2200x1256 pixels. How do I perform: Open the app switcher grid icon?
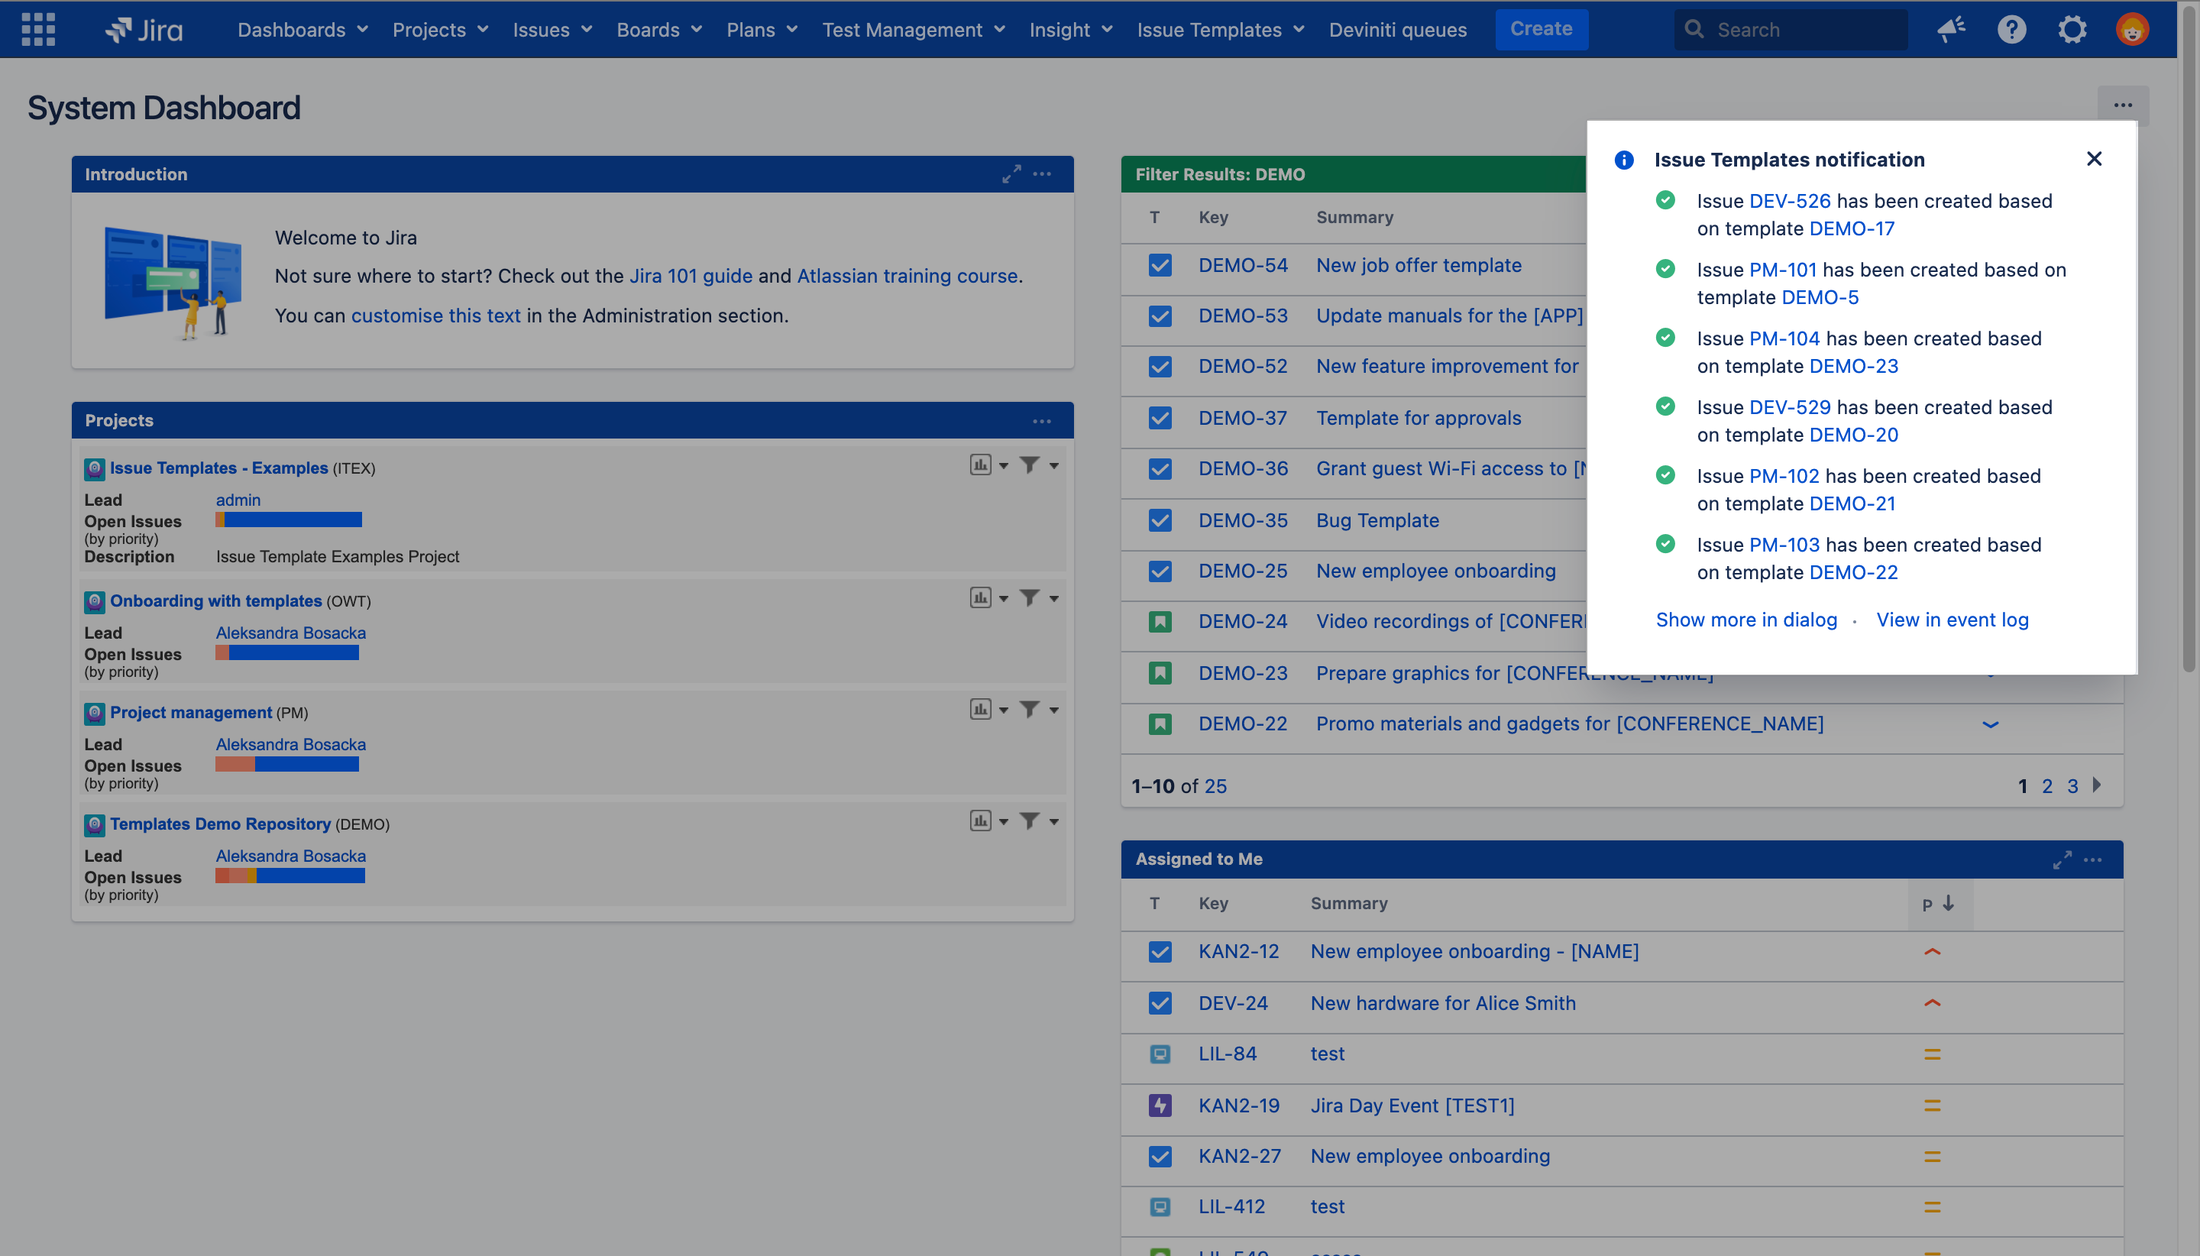click(38, 29)
